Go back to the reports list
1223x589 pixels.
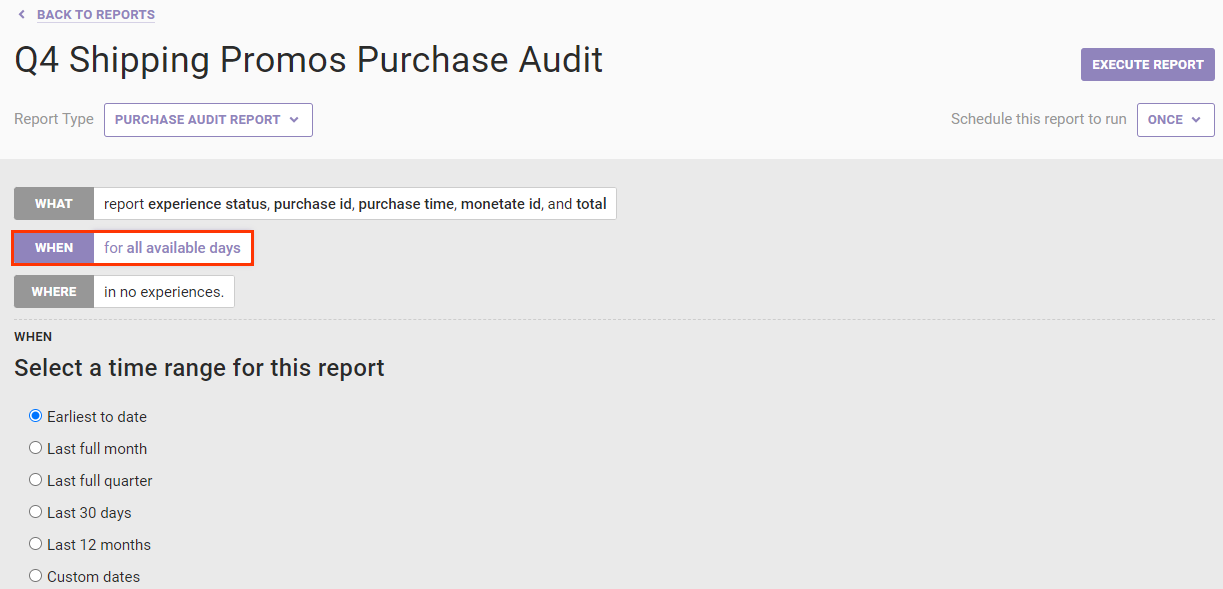[95, 15]
